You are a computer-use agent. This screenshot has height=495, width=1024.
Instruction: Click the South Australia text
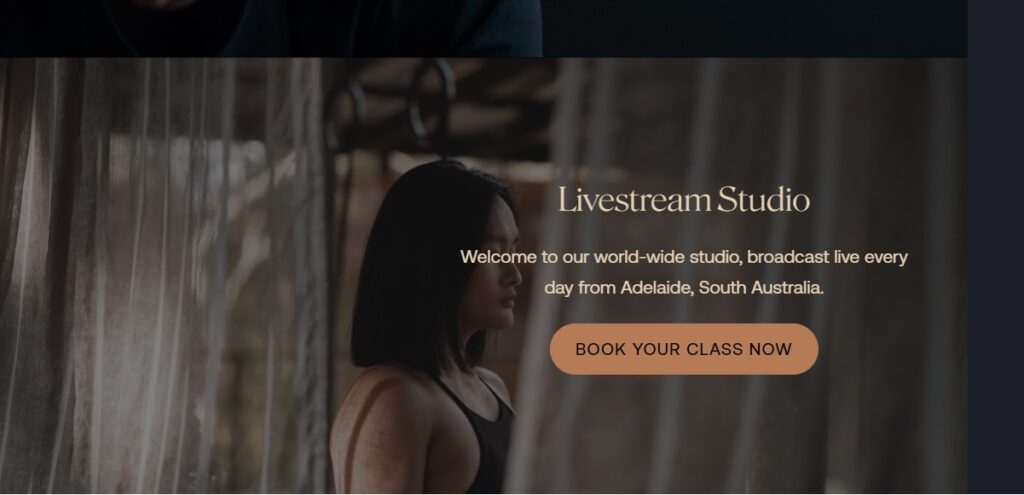761,288
